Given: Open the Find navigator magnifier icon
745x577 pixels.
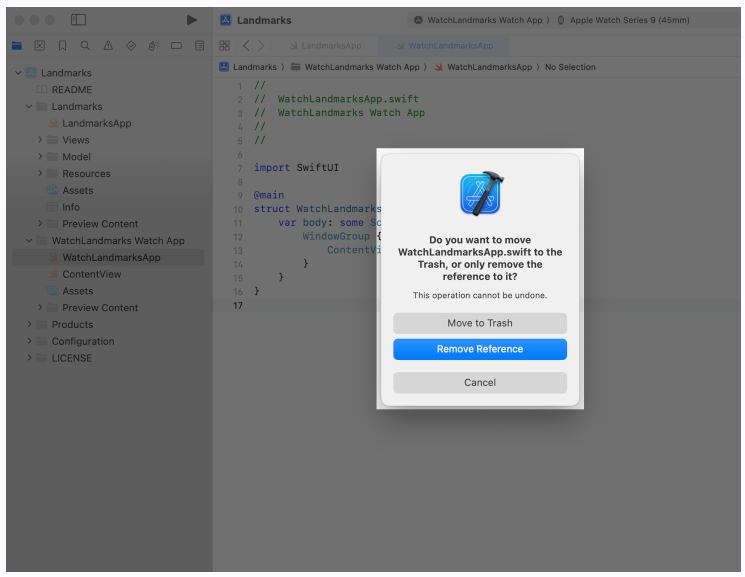Looking at the screenshot, I should (x=85, y=46).
